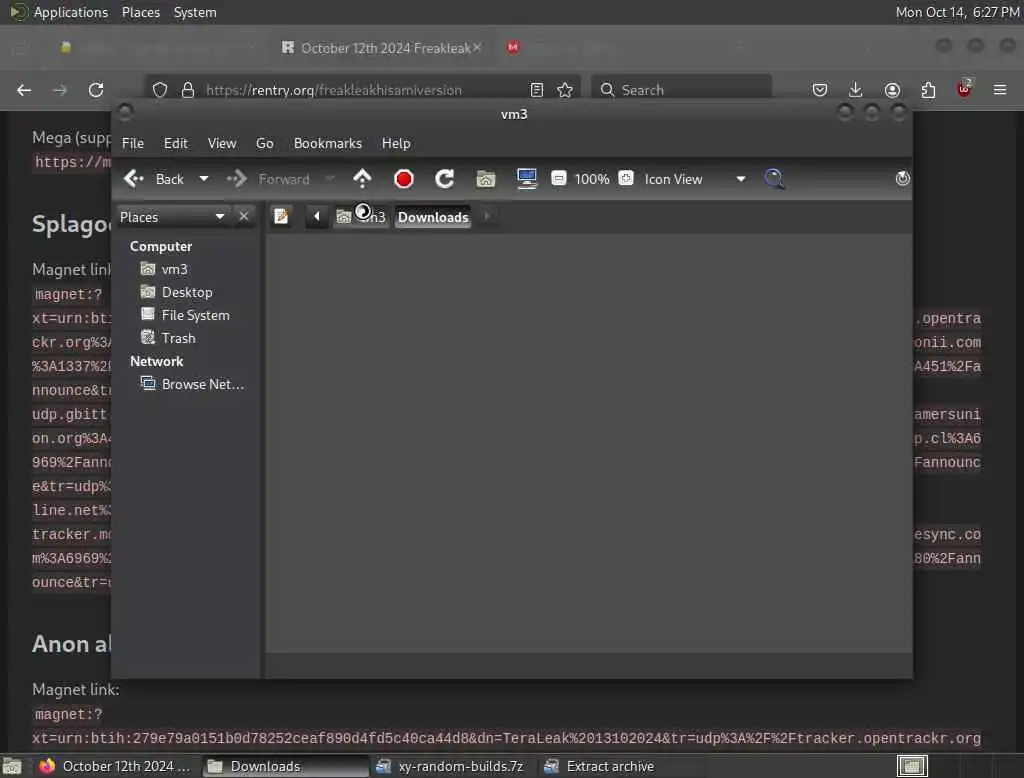This screenshot has width=1024, height=778.
Task: Click the Firefox tracking protection shield icon
Action: point(159,90)
